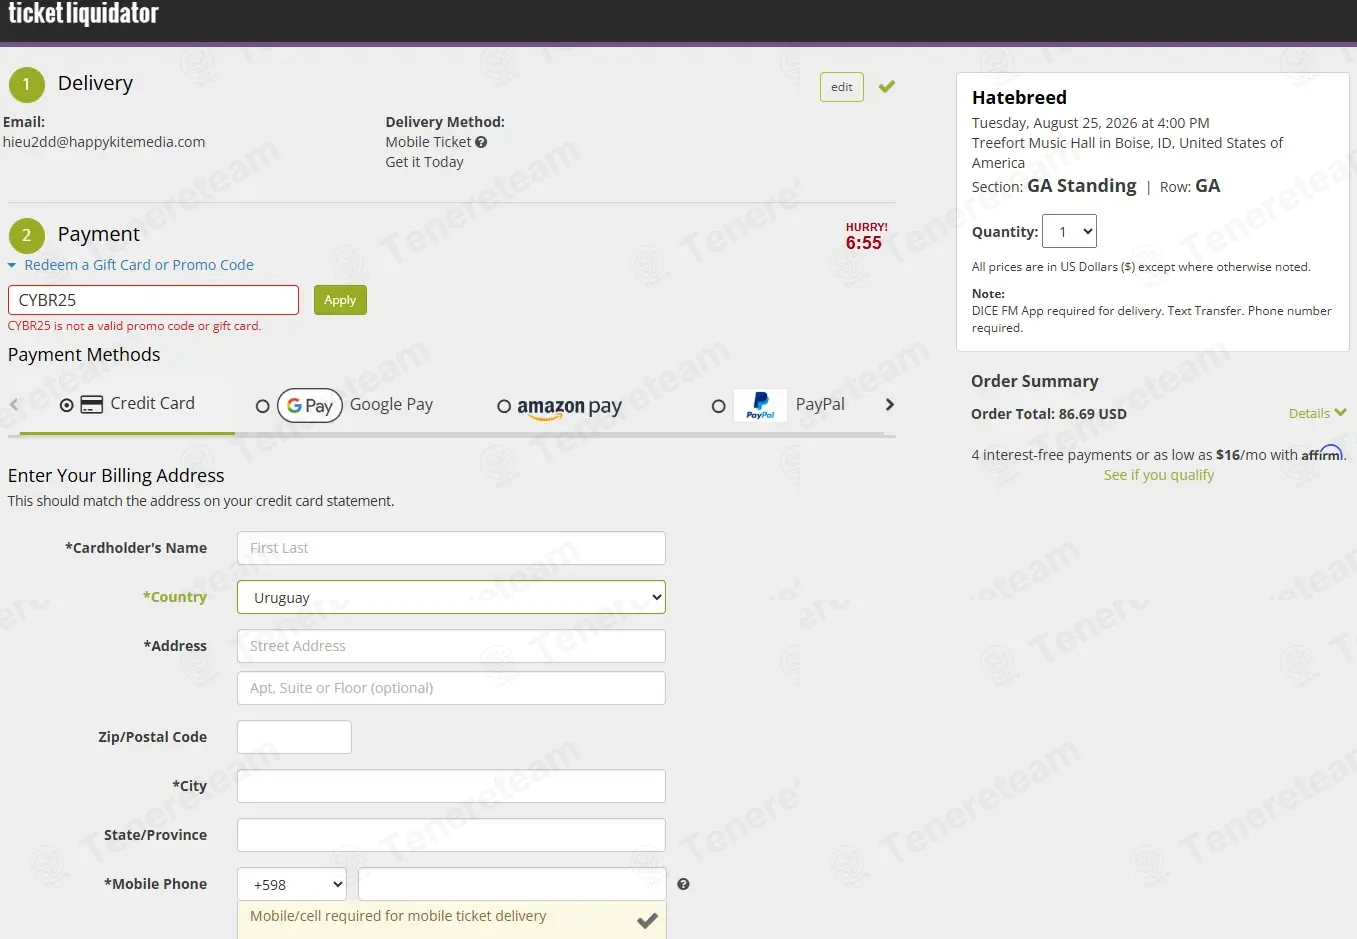
Task: Click the previous payment methods arrow
Action: point(14,405)
